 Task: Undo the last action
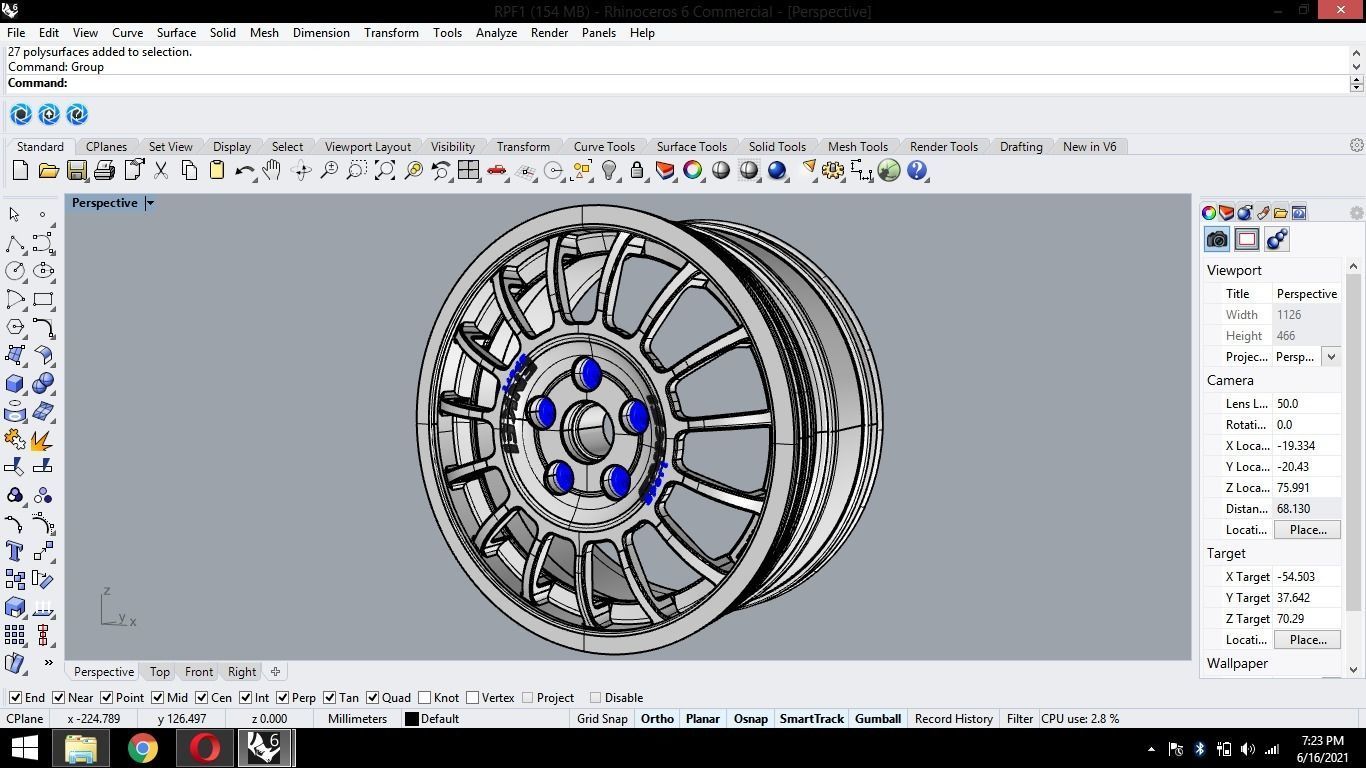point(245,171)
